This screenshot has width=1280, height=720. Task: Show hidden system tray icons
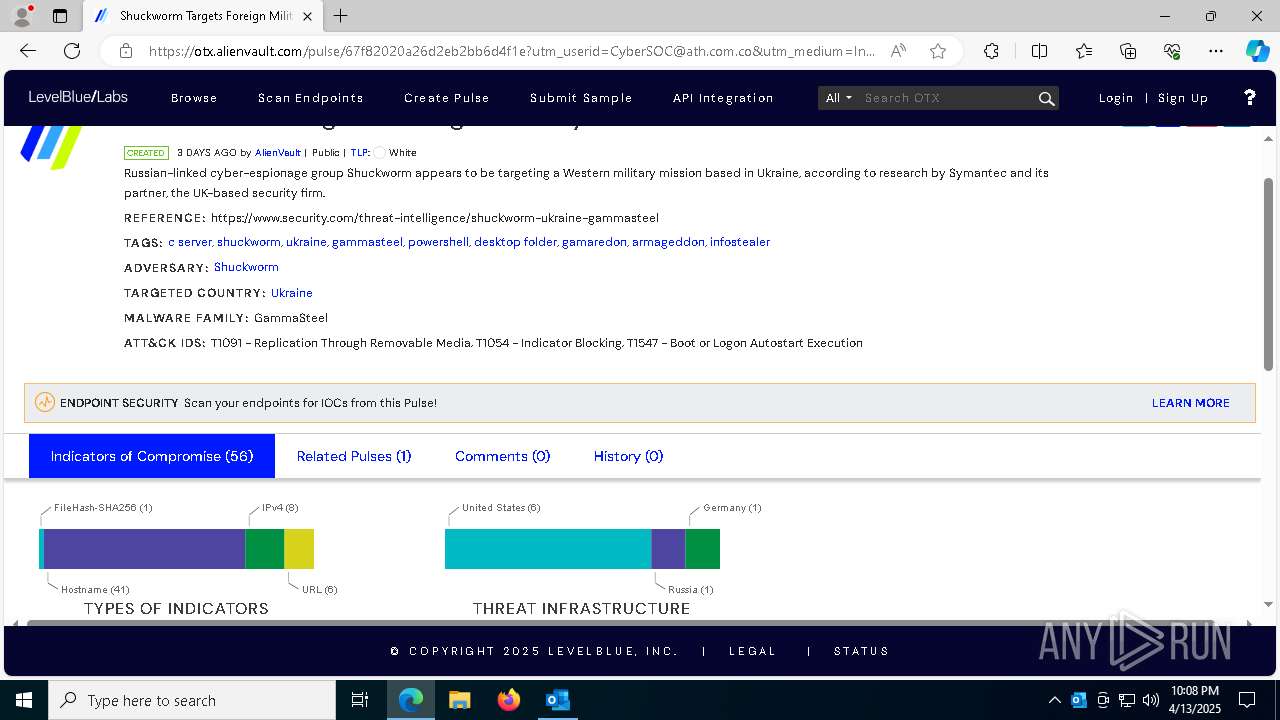coord(1054,700)
